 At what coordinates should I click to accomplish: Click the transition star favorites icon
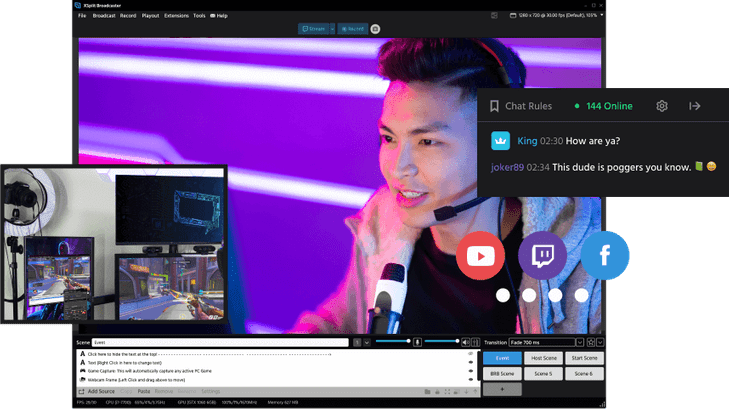point(590,343)
